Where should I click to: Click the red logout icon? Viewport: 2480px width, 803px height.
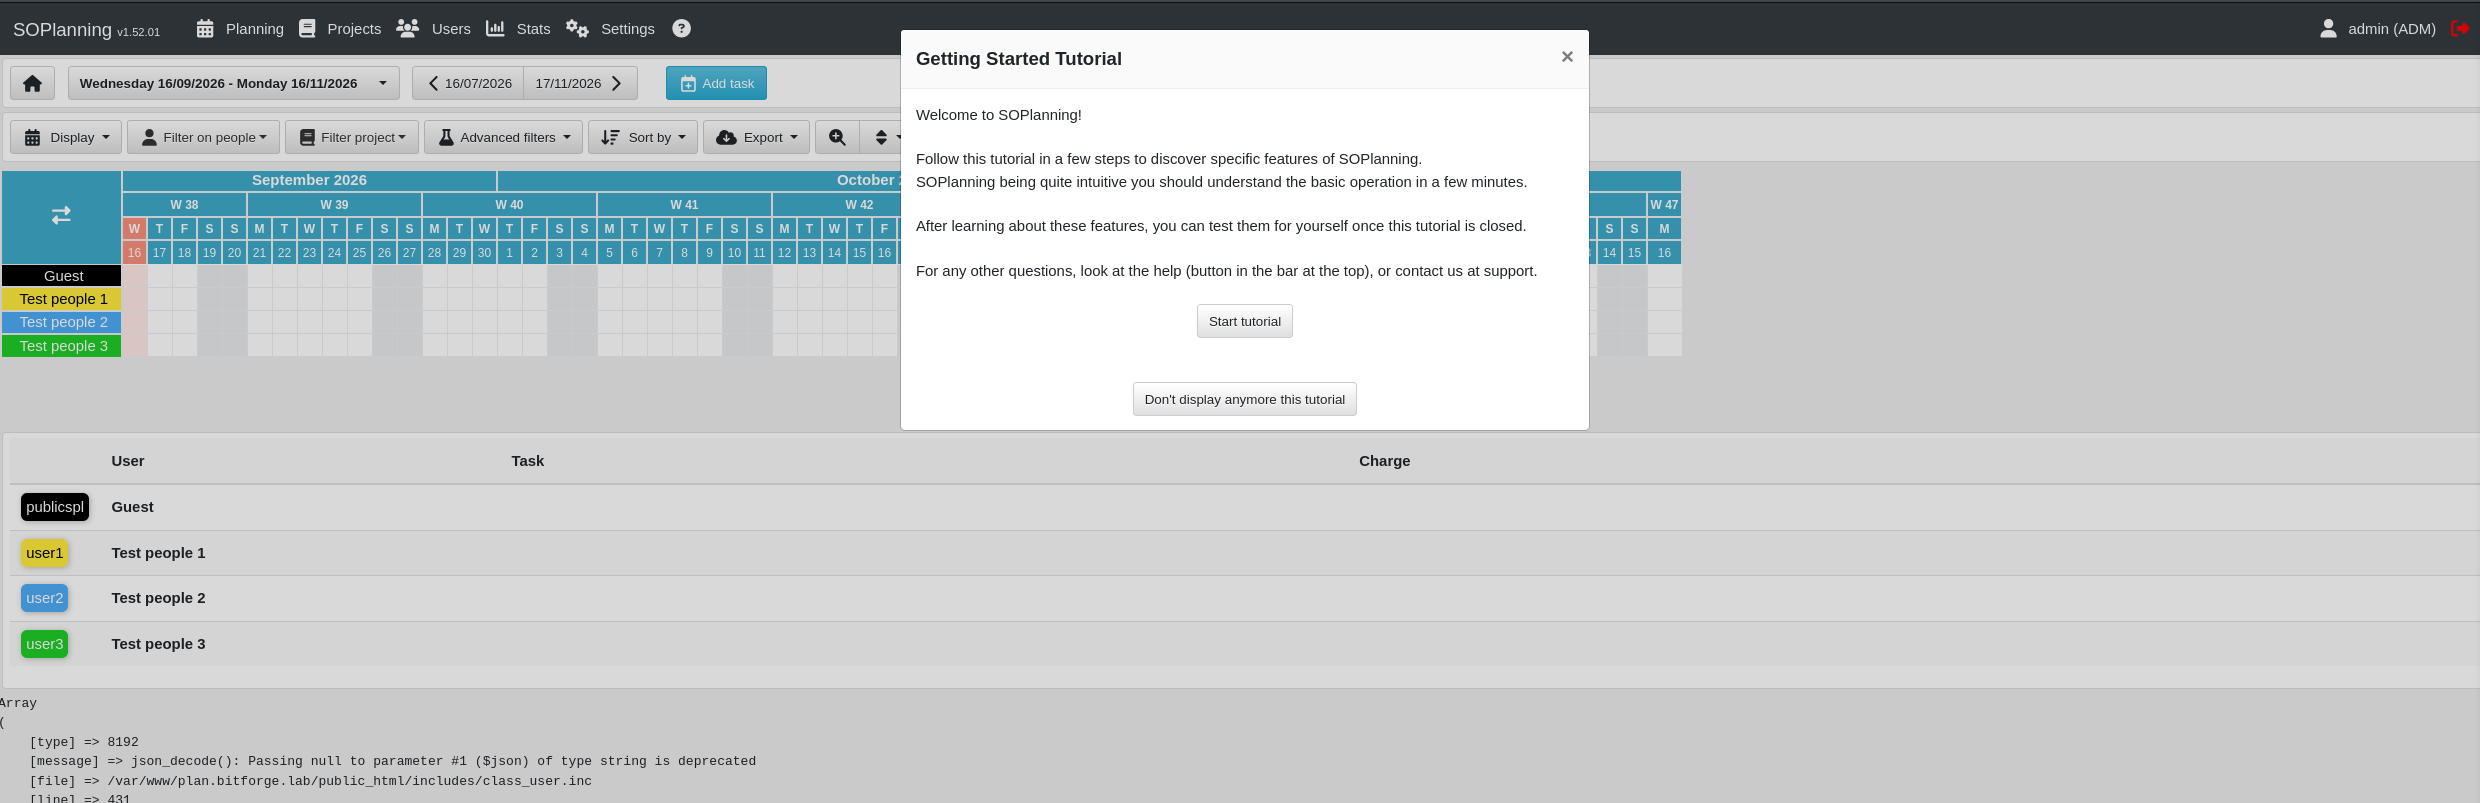coord(2460,29)
